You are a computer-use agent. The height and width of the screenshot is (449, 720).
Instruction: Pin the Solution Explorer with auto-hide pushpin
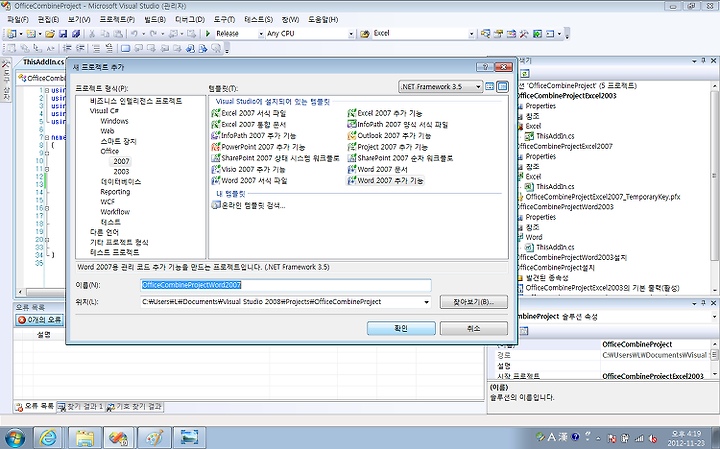tap(704, 61)
